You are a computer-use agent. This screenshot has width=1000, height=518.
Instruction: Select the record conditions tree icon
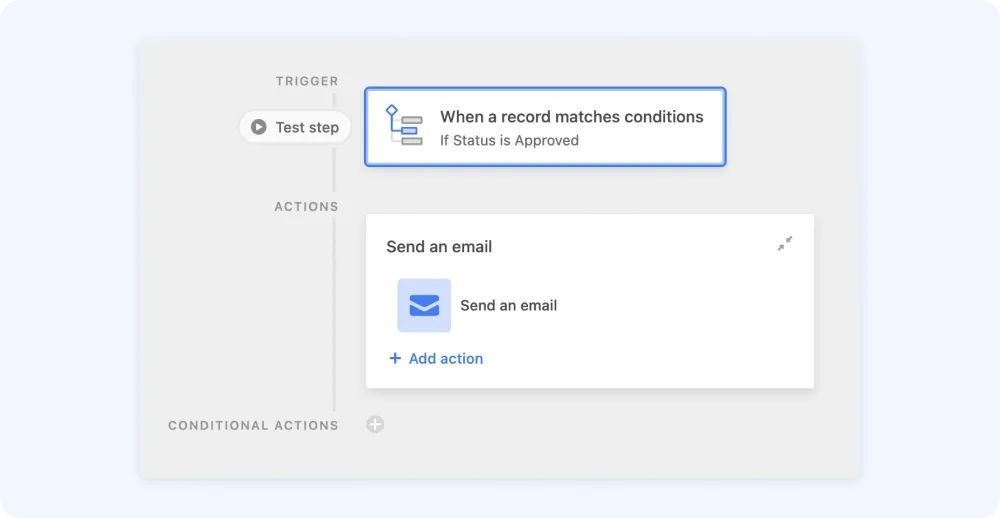404,126
